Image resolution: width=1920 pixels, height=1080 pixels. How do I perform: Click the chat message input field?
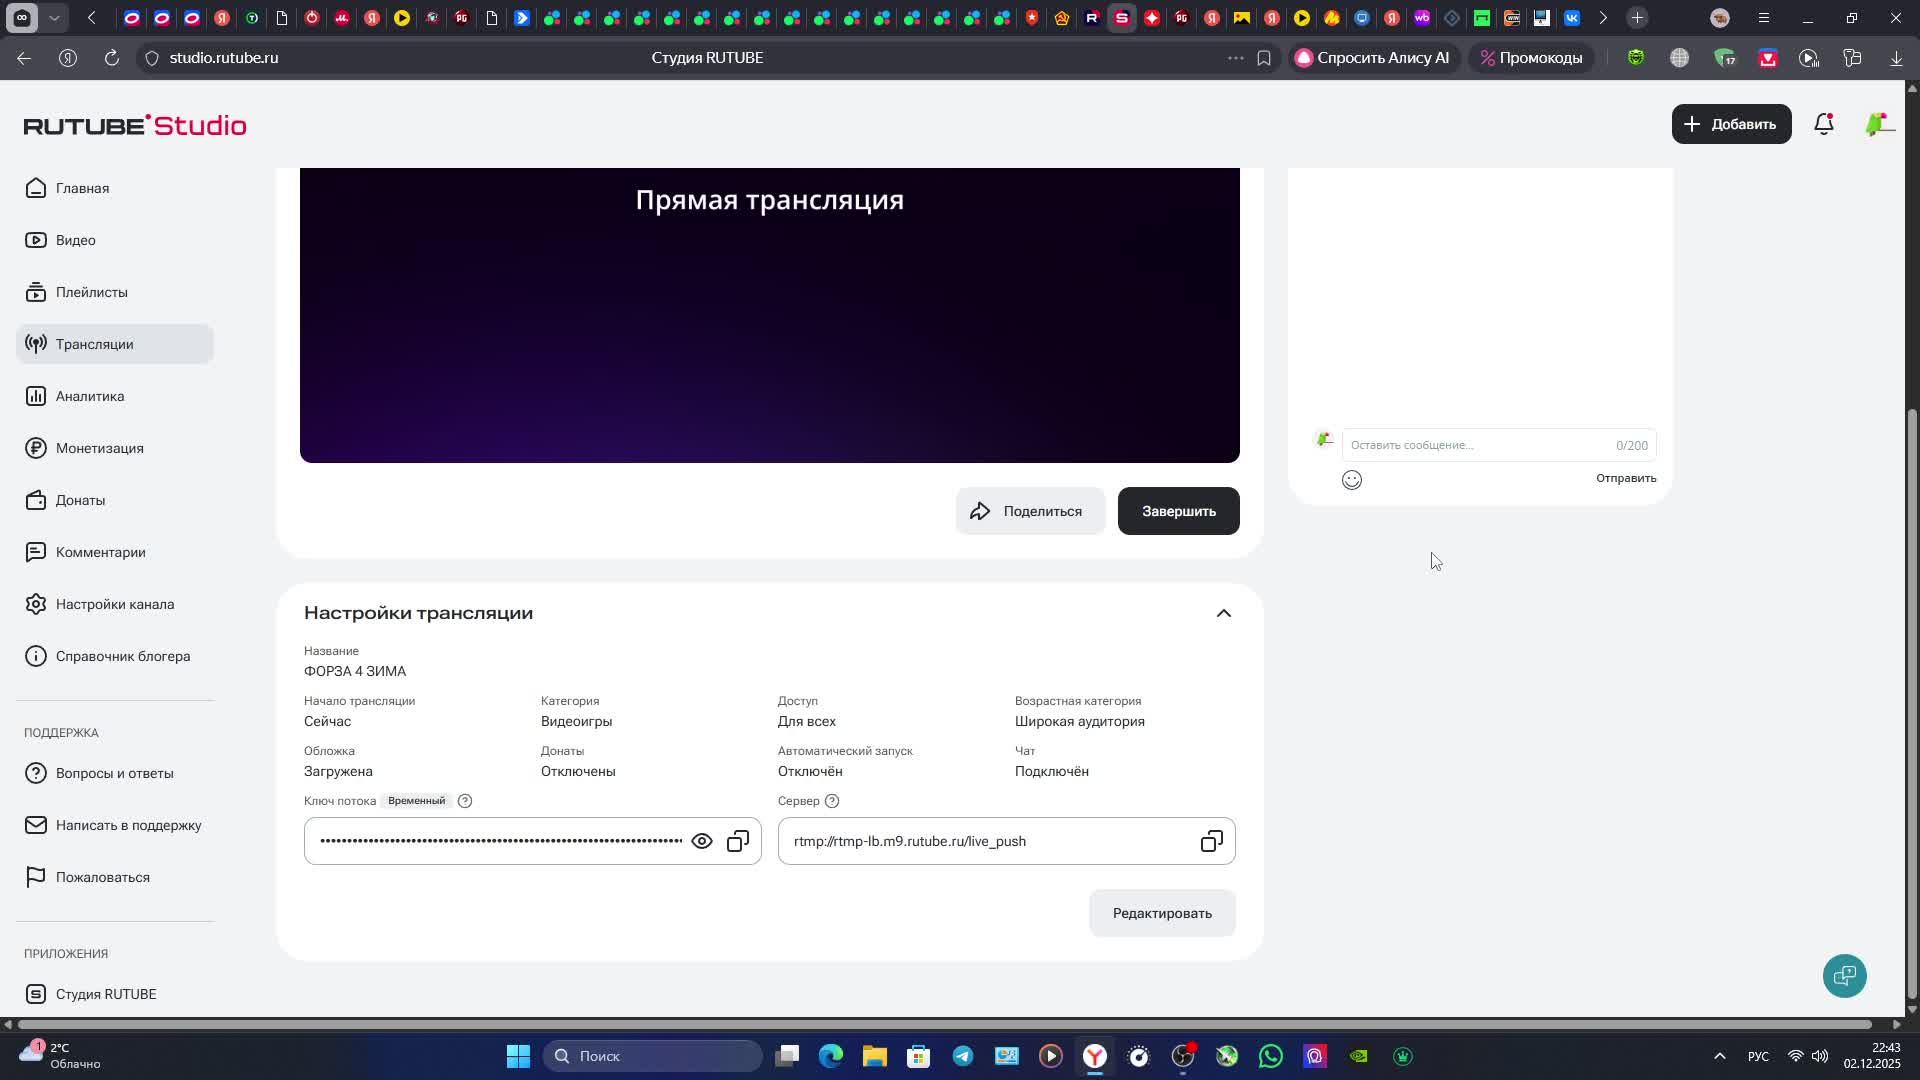(1480, 445)
